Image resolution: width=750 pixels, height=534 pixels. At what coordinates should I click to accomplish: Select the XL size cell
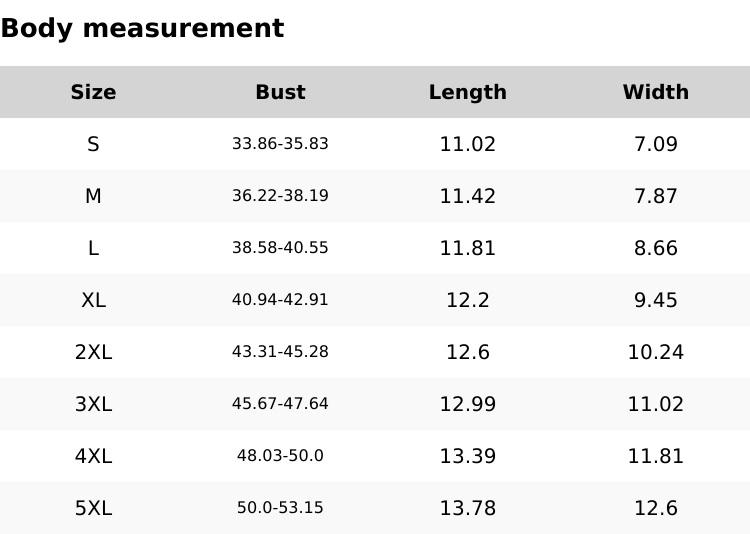coord(93,300)
